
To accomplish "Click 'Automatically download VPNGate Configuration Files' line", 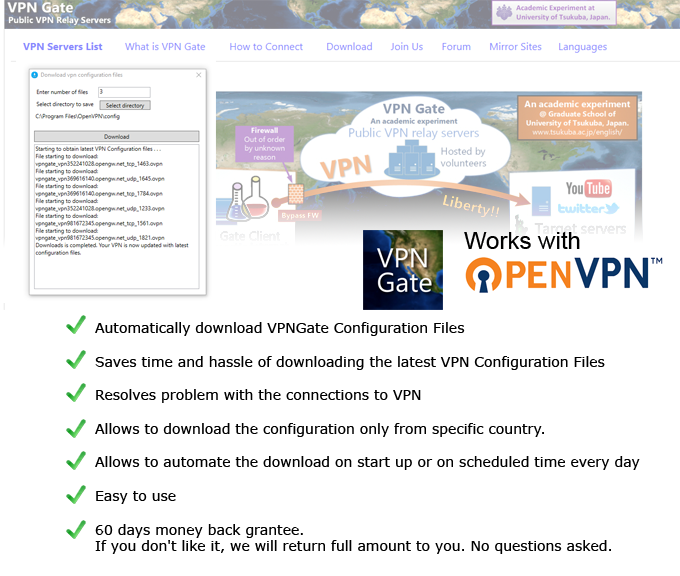I will [x=279, y=328].
